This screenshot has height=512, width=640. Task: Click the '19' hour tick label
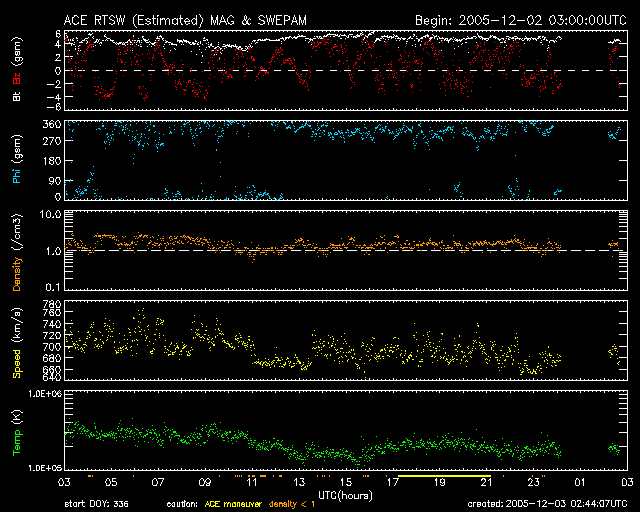[440, 483]
